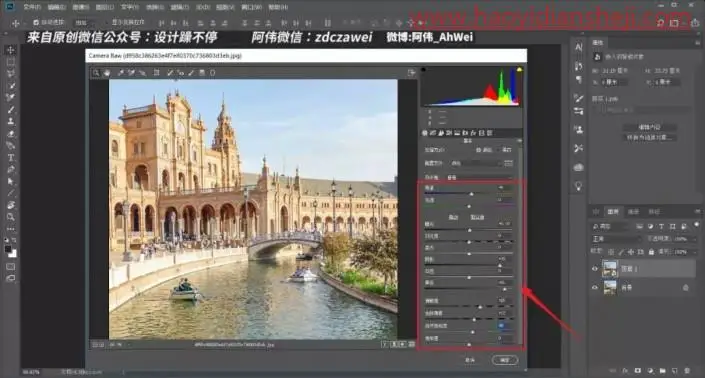Click the Edit Contents button in Properties
Screen dimensions: 705x378
tap(649, 127)
